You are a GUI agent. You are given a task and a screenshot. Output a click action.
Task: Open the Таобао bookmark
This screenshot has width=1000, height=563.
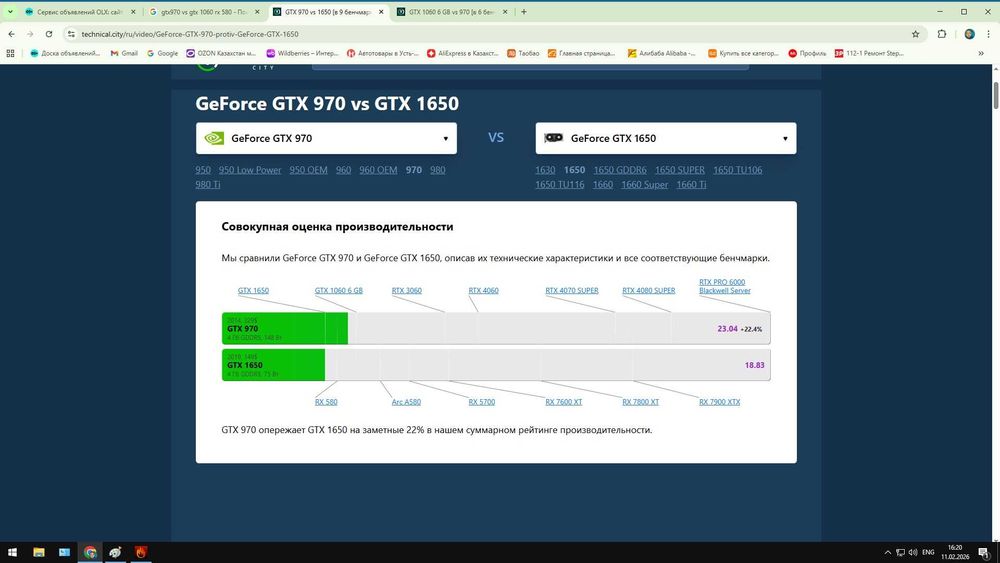[523, 54]
